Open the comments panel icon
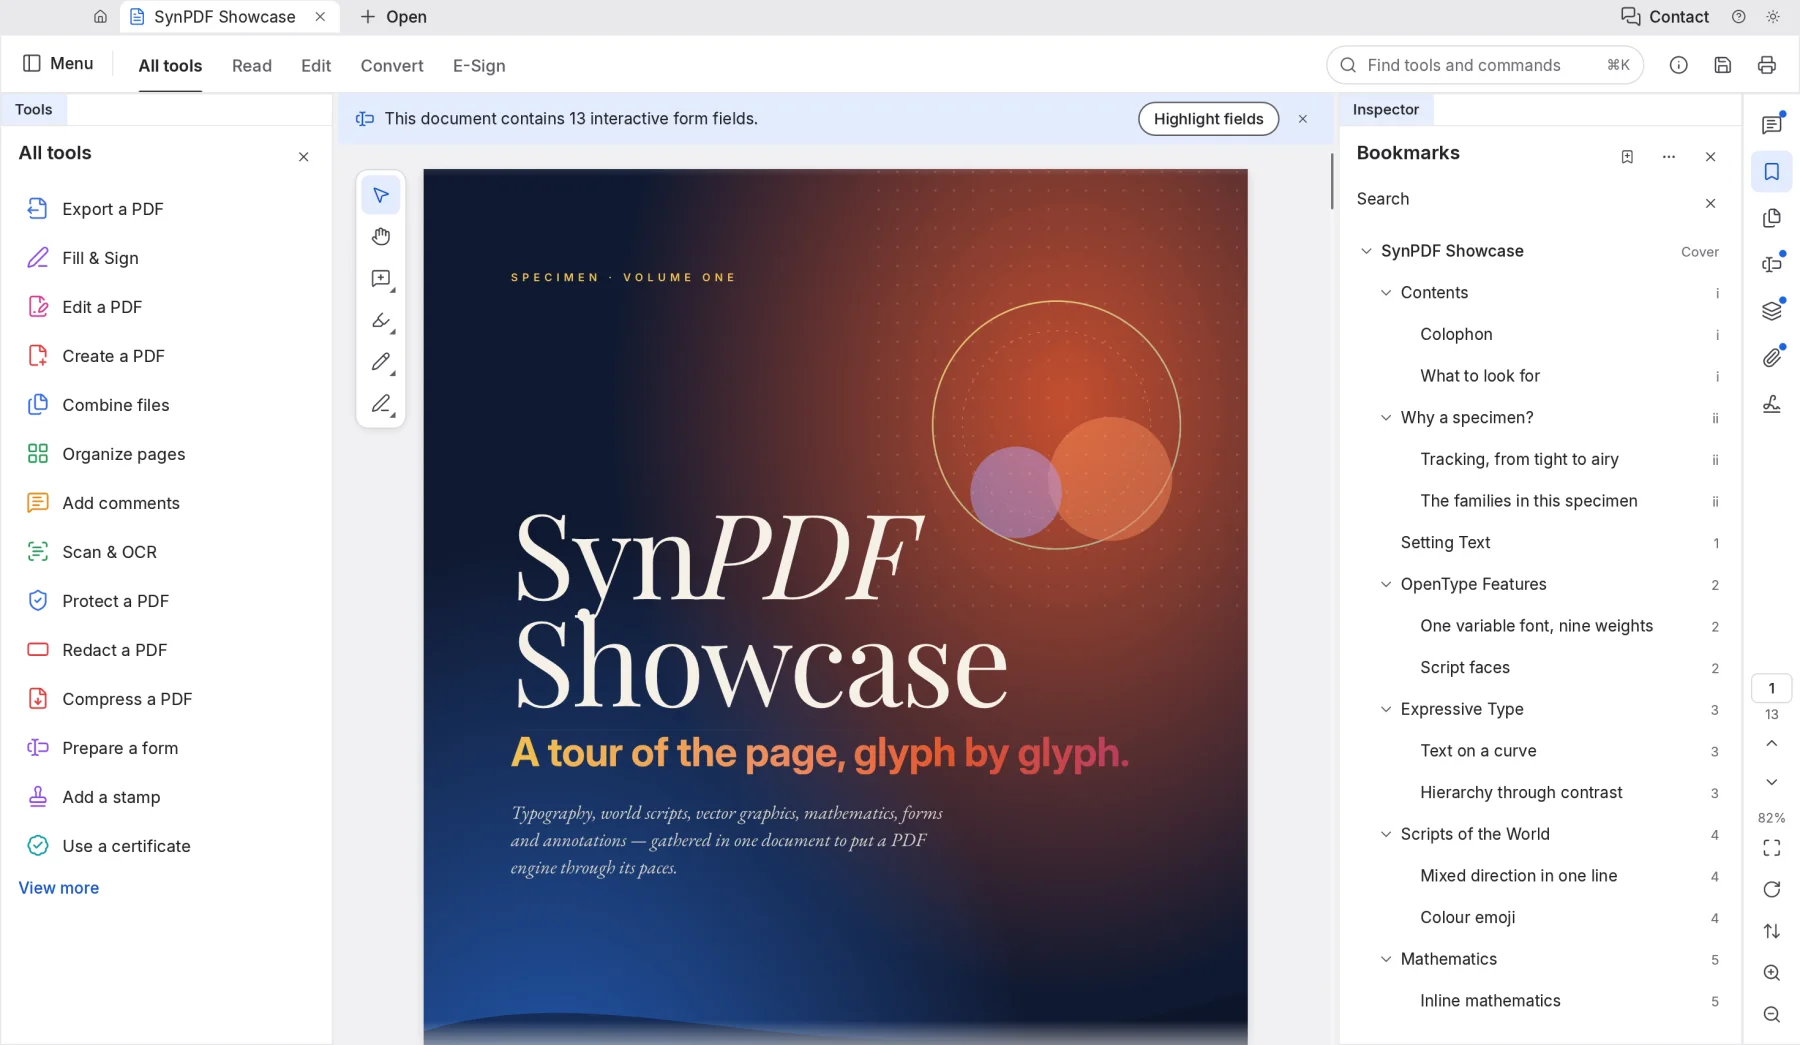1800x1045 pixels. pyautogui.click(x=1771, y=125)
